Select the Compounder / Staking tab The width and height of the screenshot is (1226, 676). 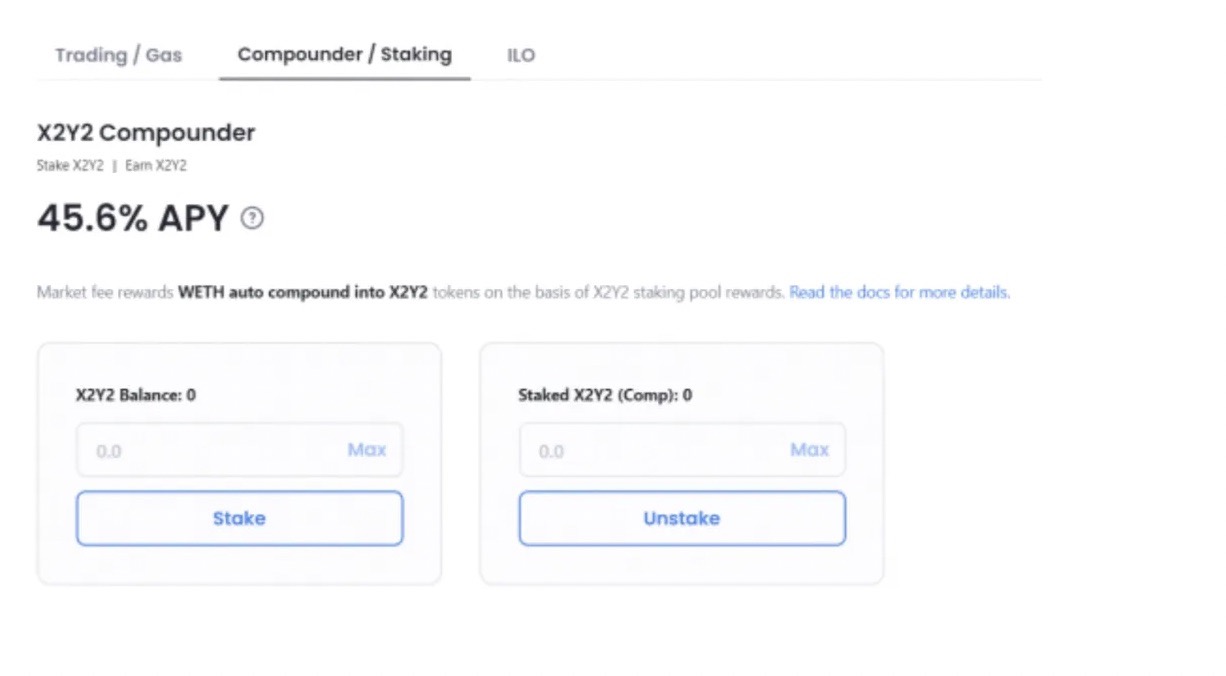[x=343, y=54]
